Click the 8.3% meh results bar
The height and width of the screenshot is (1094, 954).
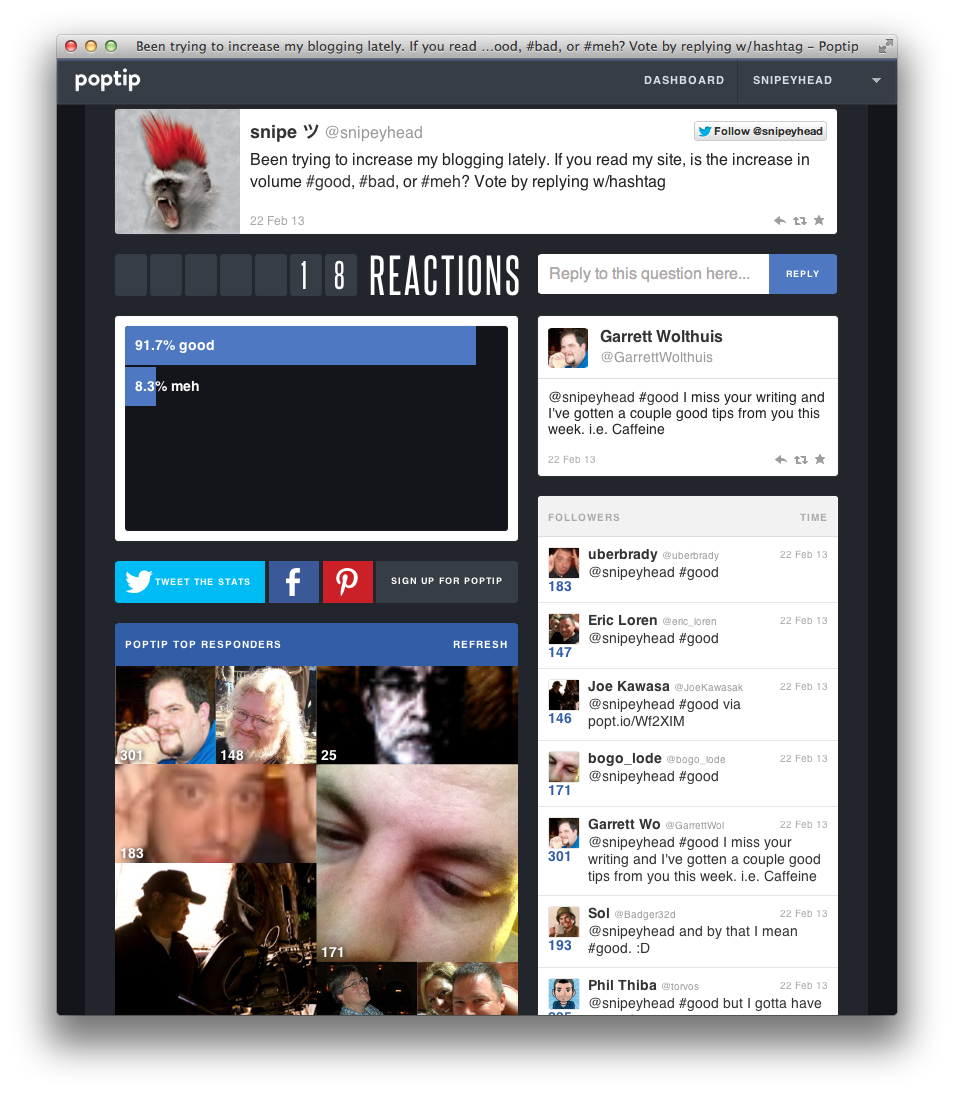[140, 387]
